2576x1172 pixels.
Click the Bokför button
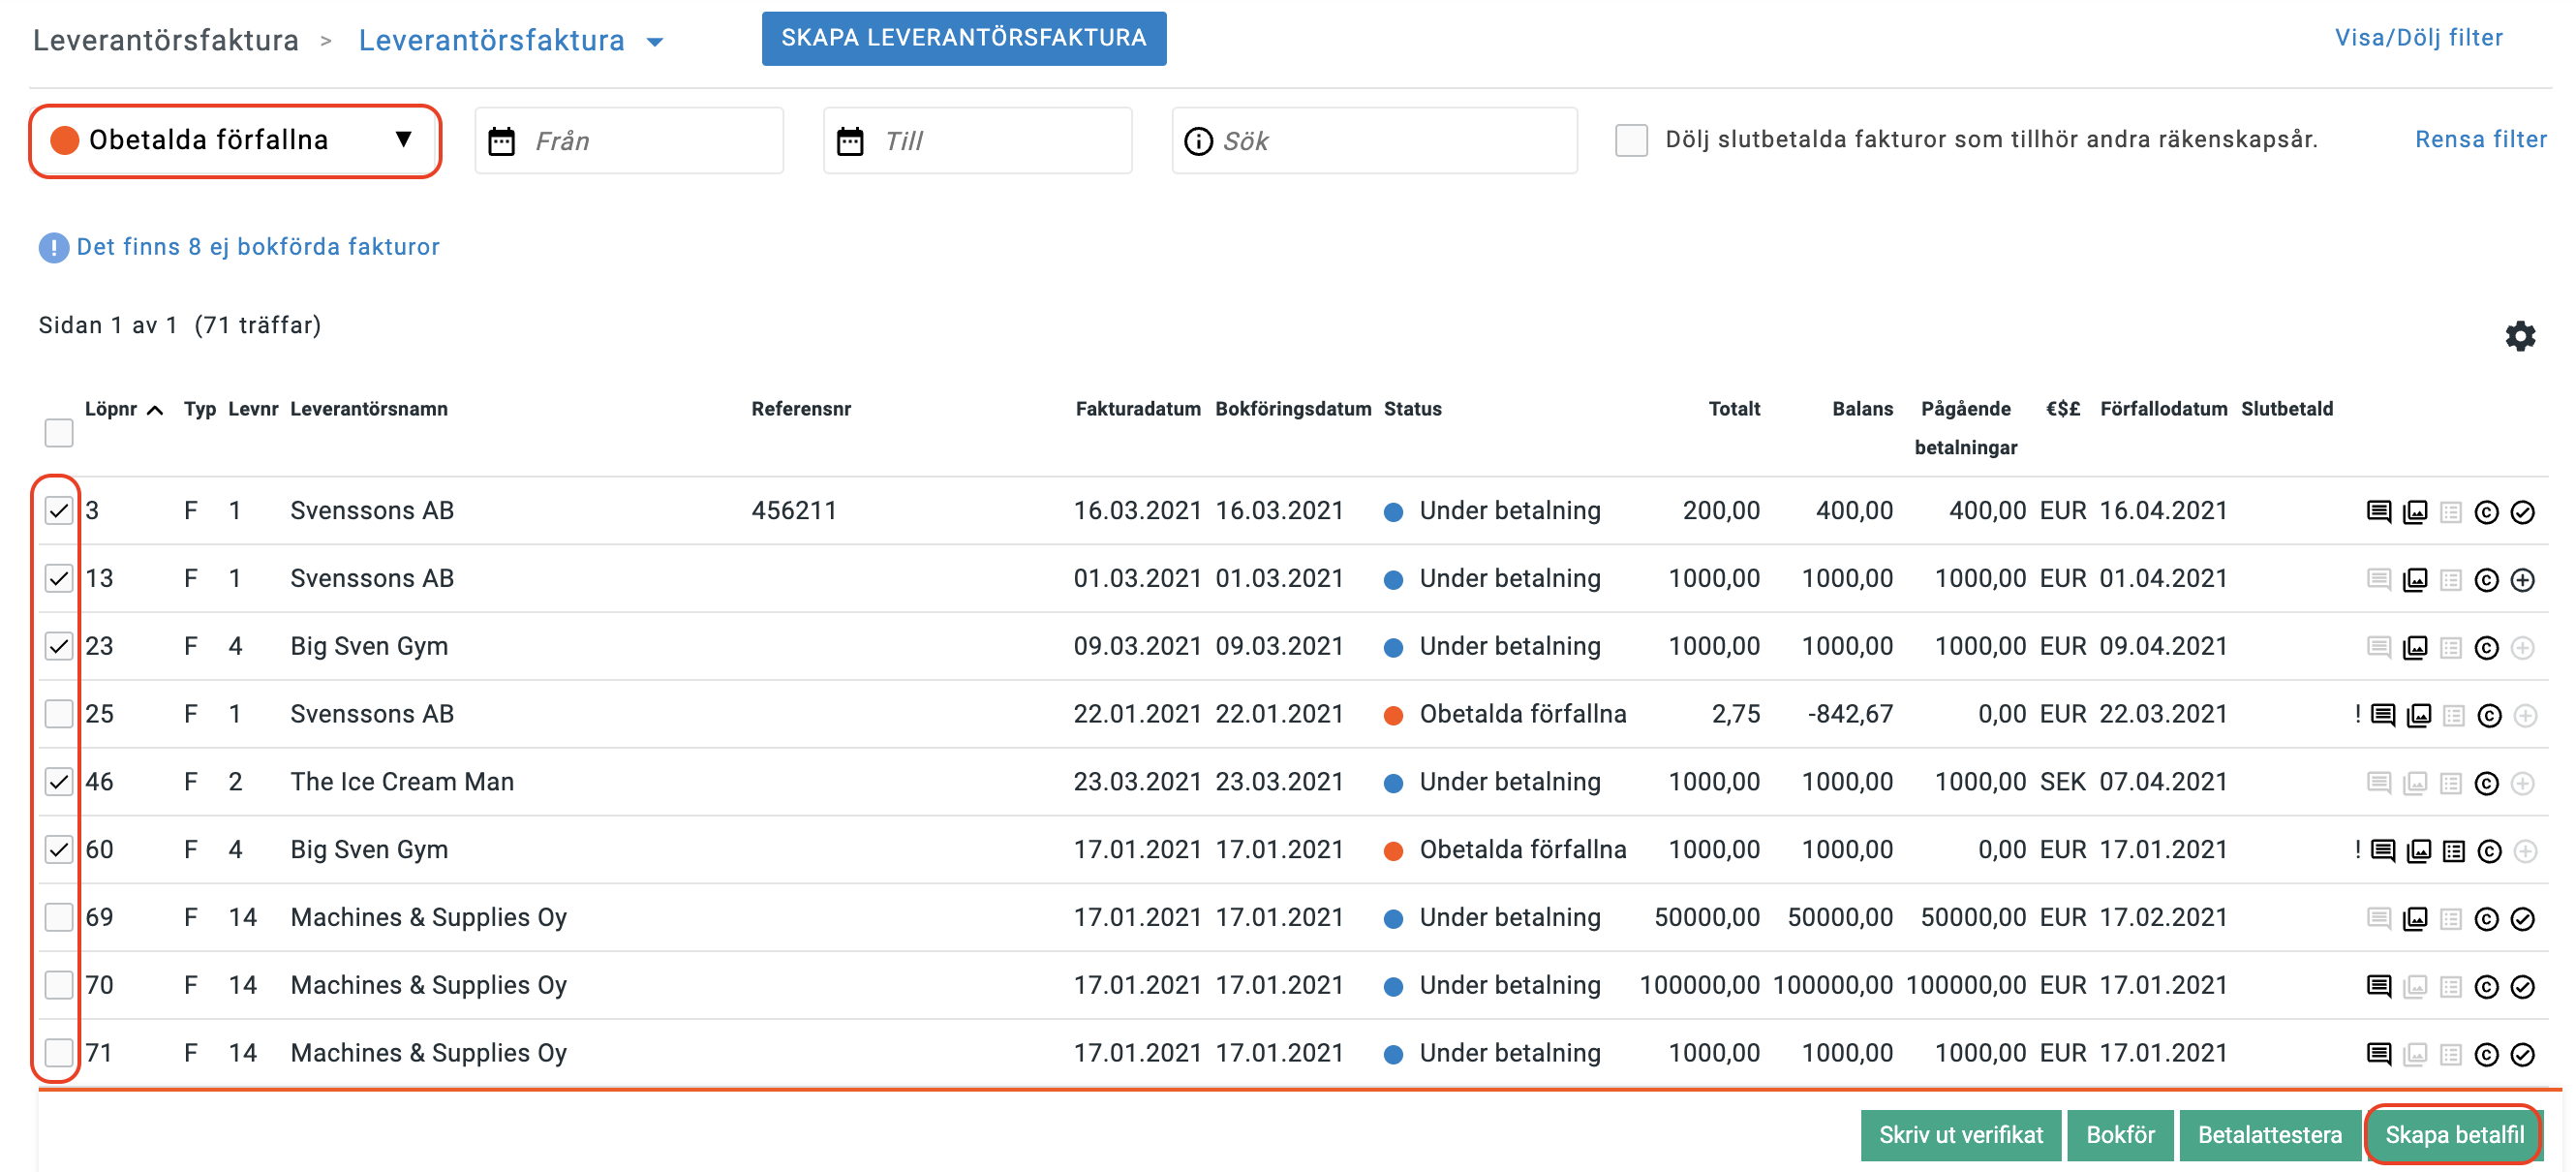click(2120, 1135)
